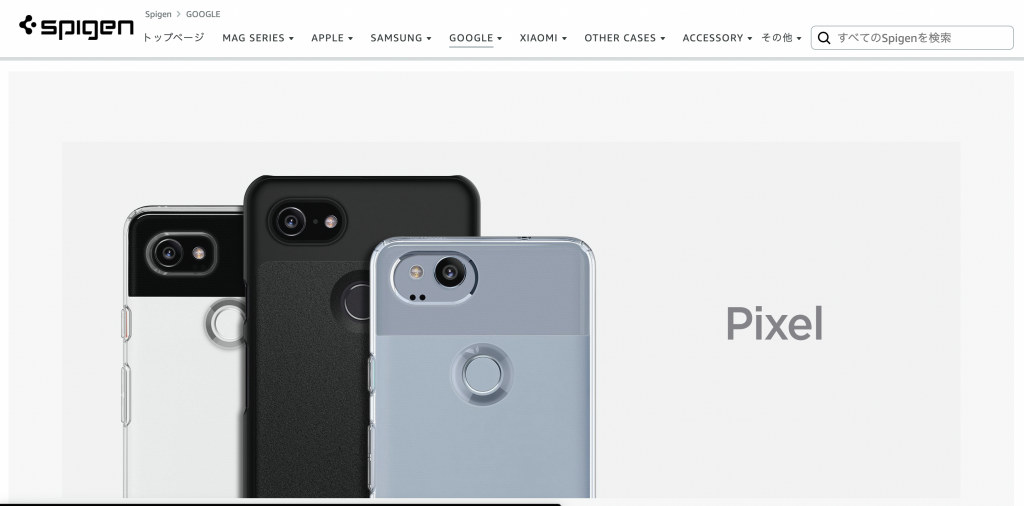Go to トップページ
1024x506 pixels.
click(174, 38)
